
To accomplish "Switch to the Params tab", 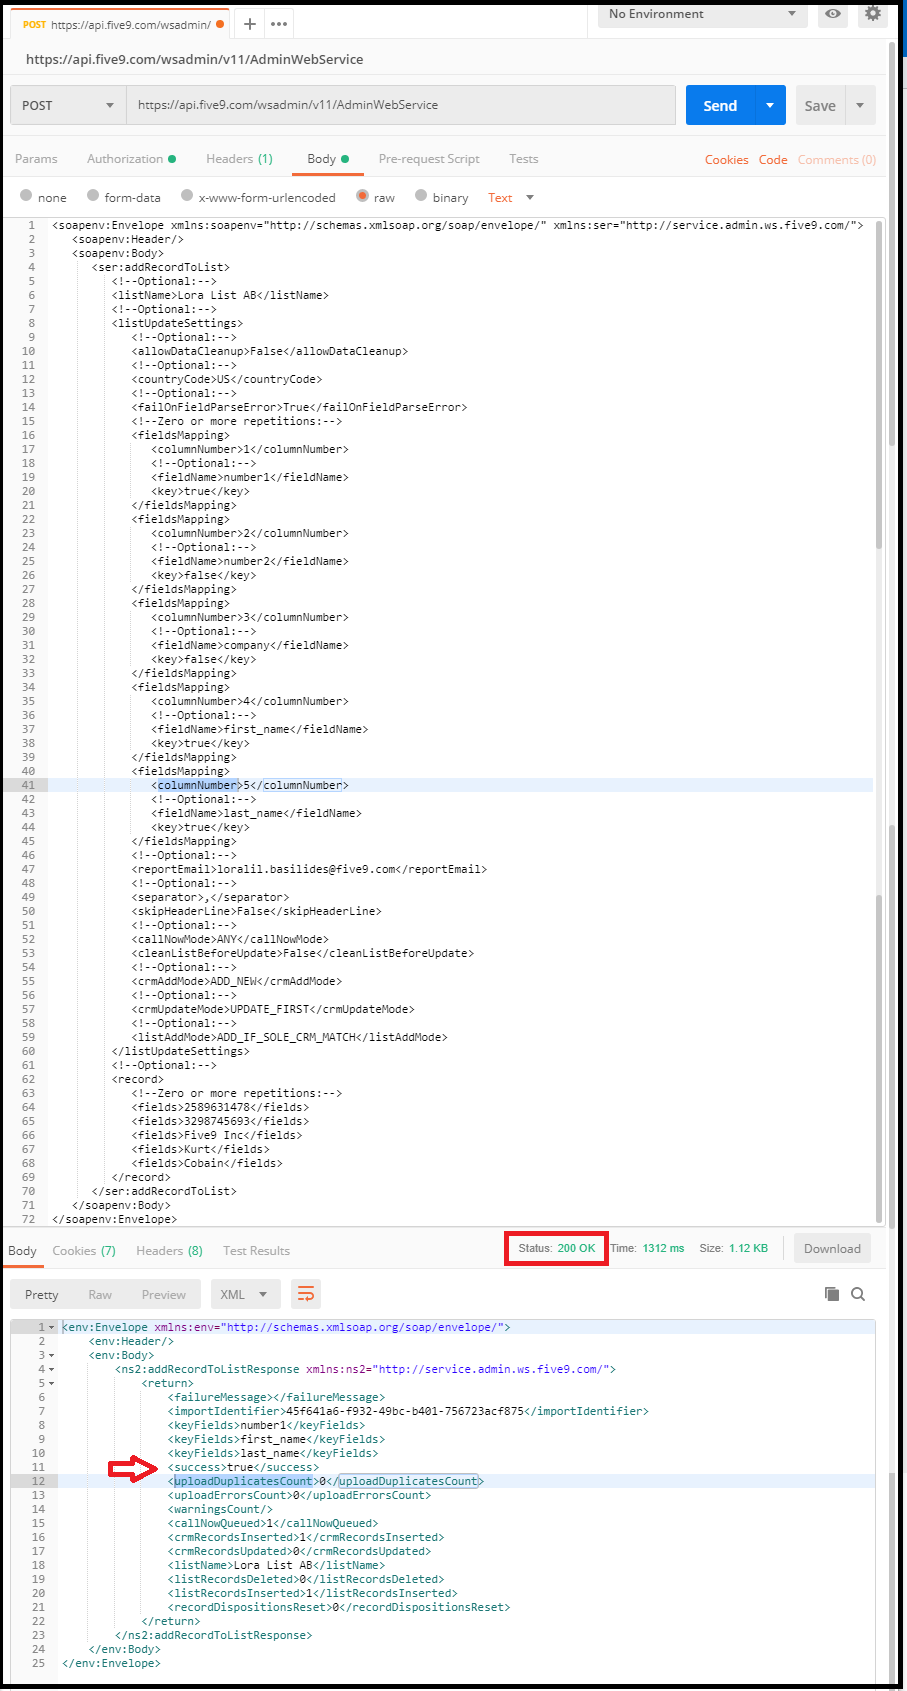I will (36, 159).
